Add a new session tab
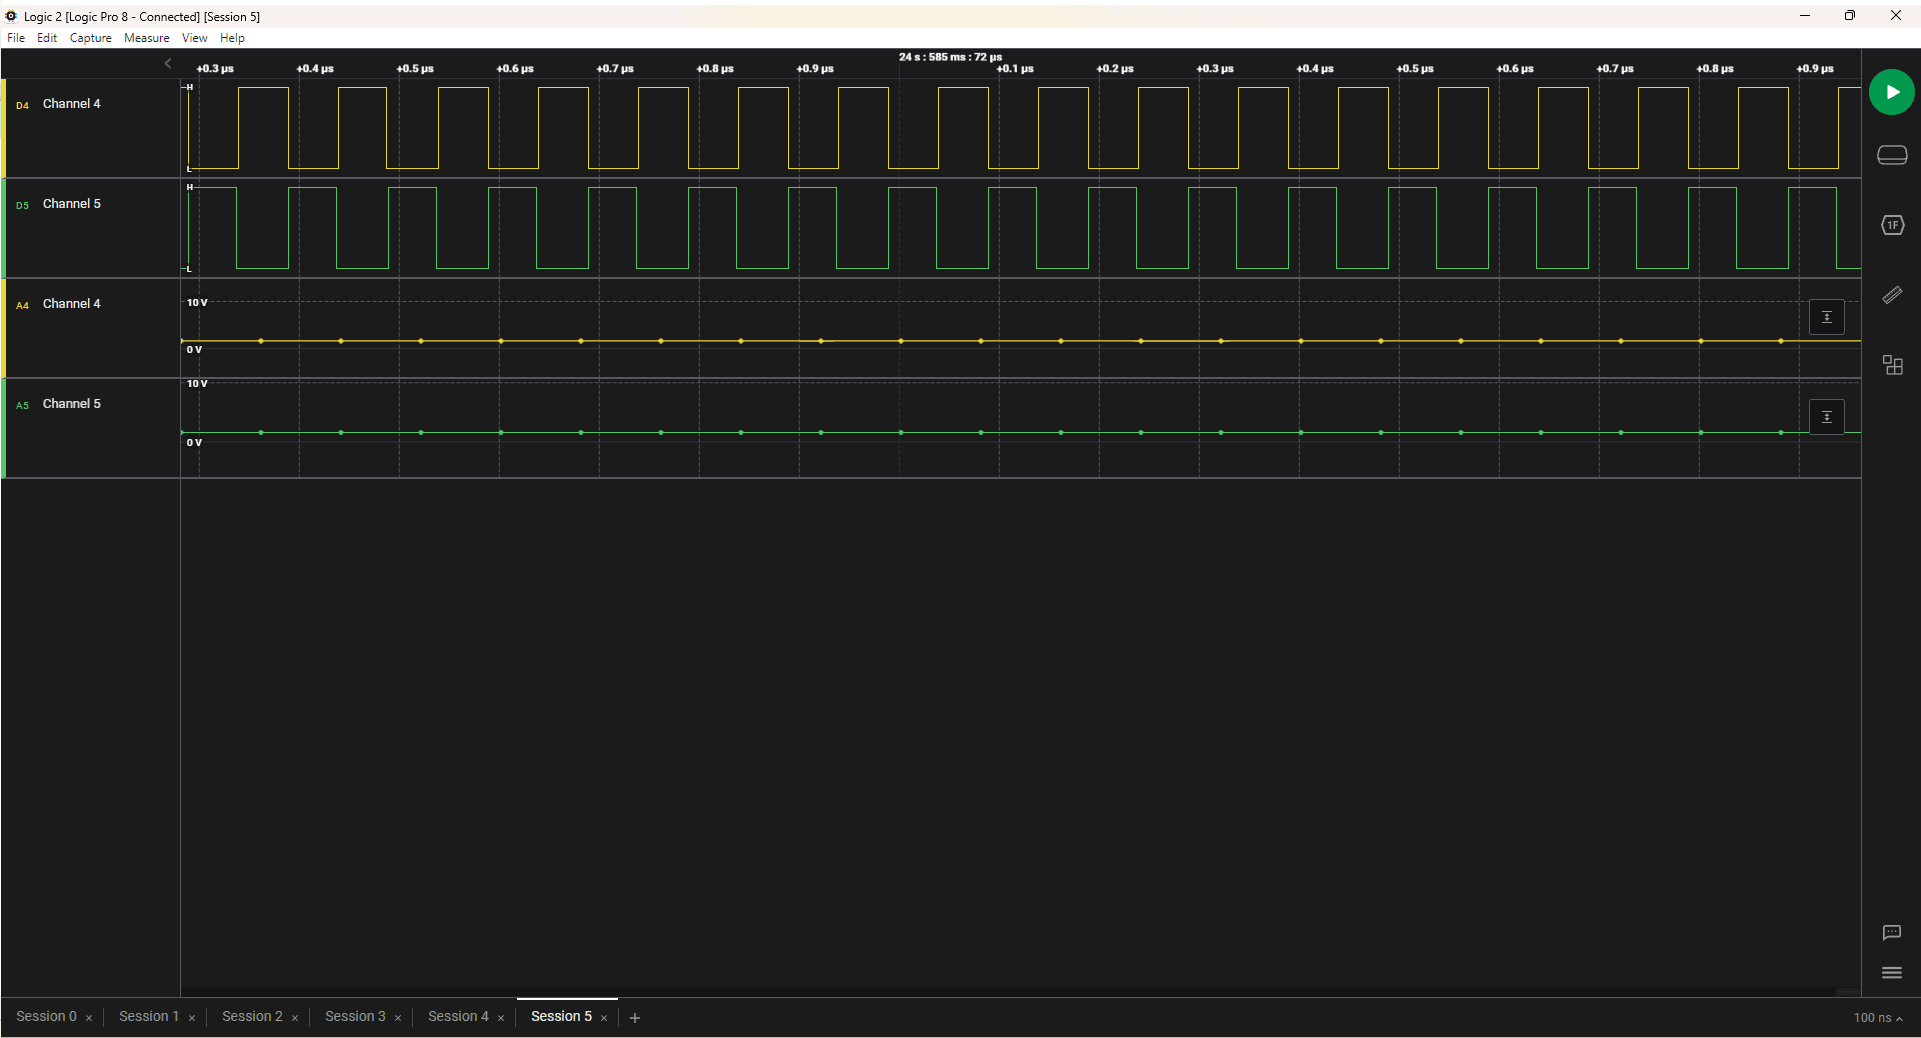 pos(634,1017)
